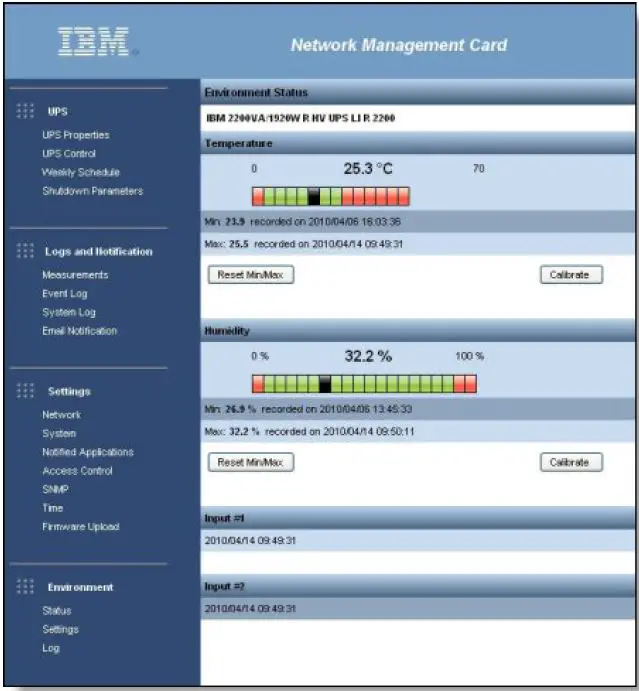Open UPS Properties page
Viewport: 639px width, 691px height.
pyautogui.click(x=76, y=135)
